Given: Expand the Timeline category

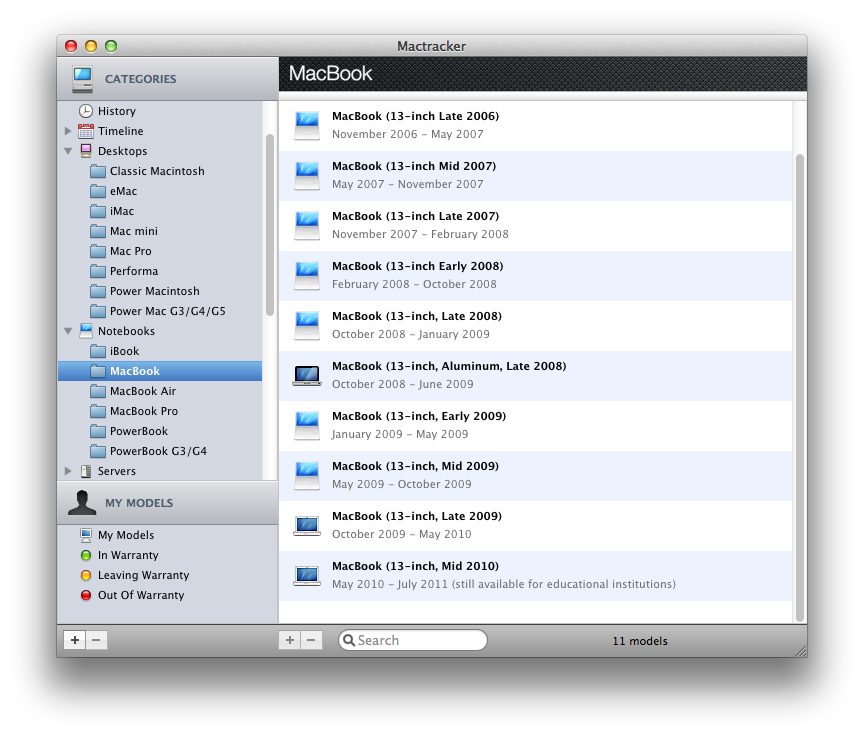Looking at the screenshot, I should (68, 131).
